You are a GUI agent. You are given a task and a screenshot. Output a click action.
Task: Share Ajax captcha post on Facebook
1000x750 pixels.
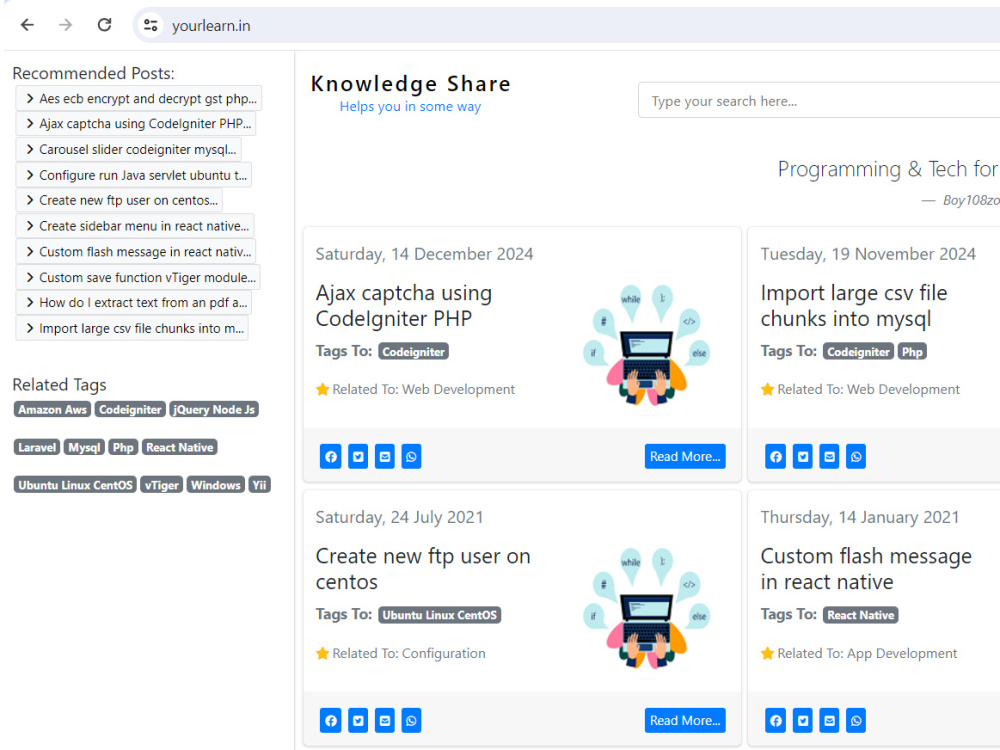click(330, 457)
